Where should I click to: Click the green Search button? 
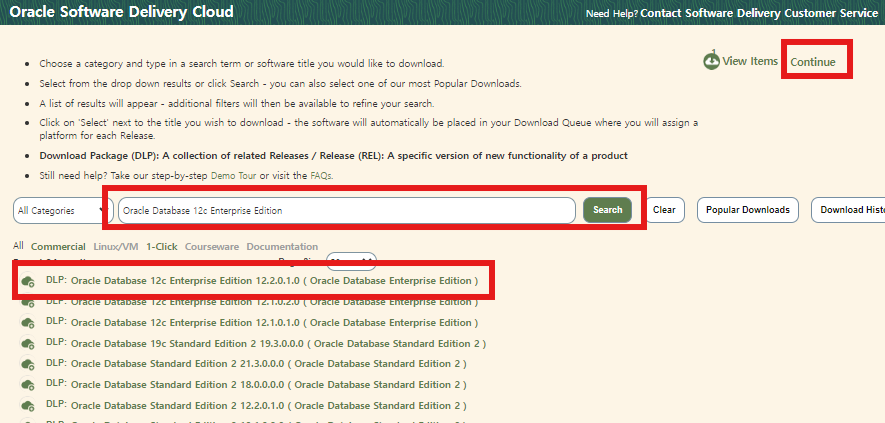pyautogui.click(x=607, y=210)
